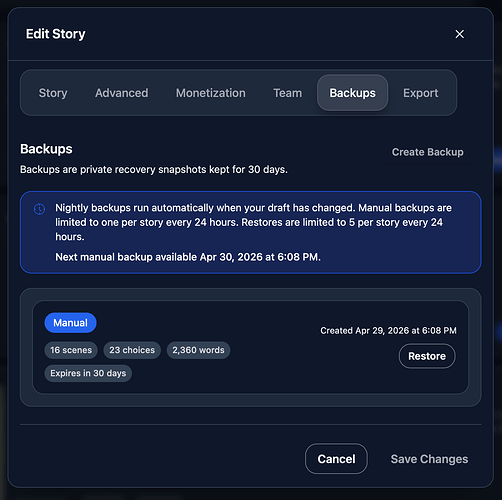Select the Backups tab
Image resolution: width=502 pixels, height=500 pixels.
pyautogui.click(x=352, y=93)
